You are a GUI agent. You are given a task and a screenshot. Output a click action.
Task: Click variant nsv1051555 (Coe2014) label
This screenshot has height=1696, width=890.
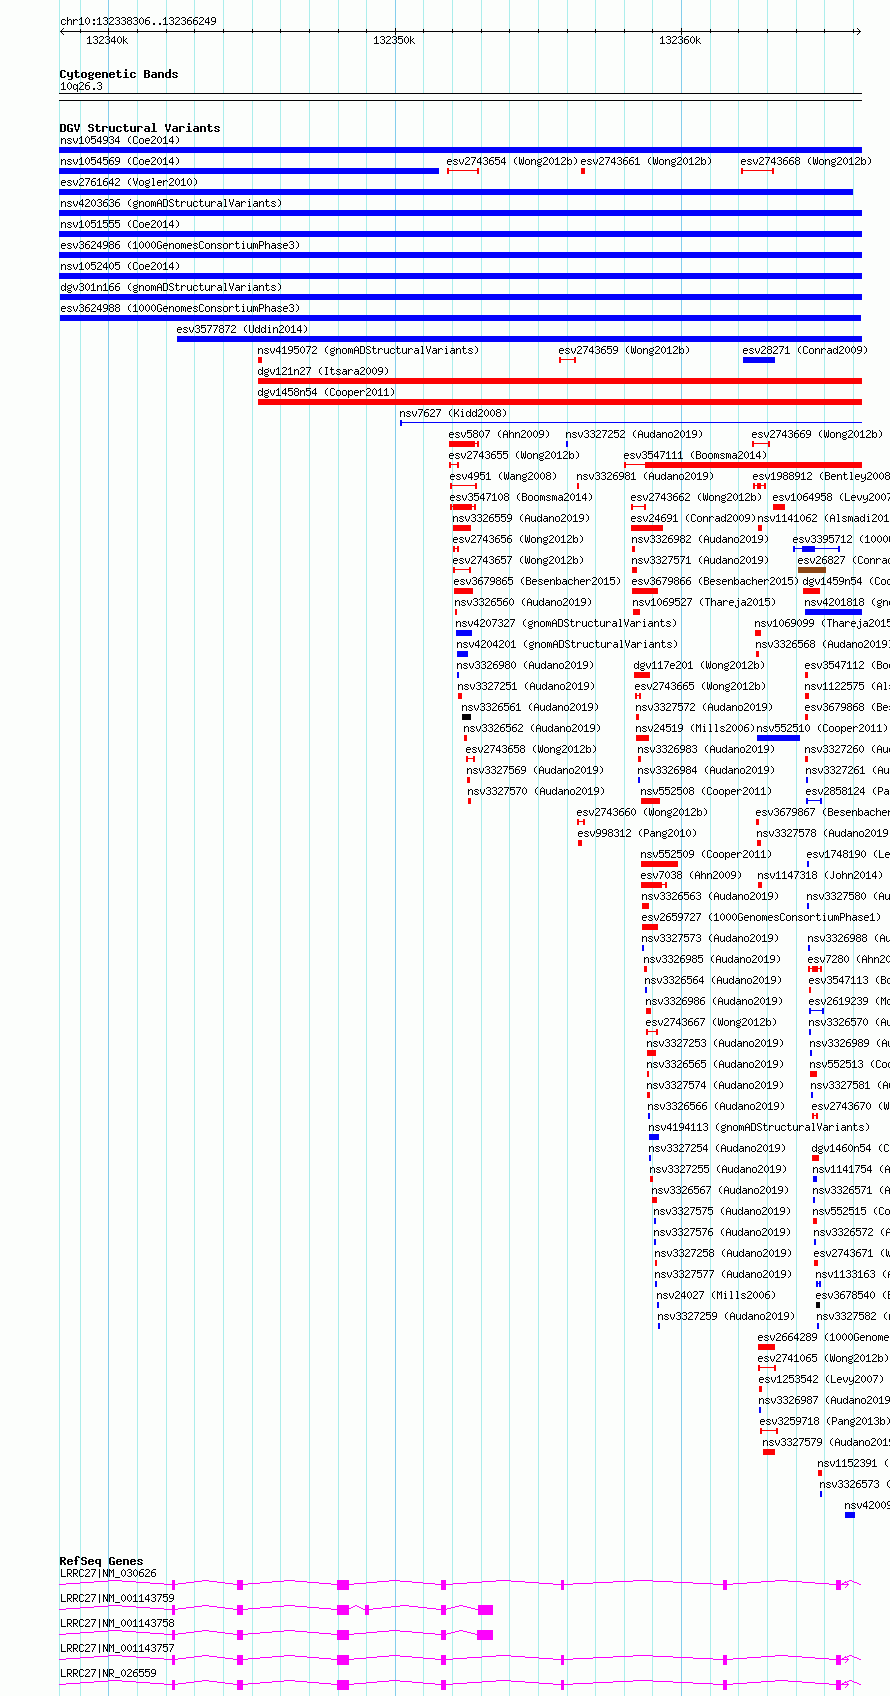(x=120, y=224)
